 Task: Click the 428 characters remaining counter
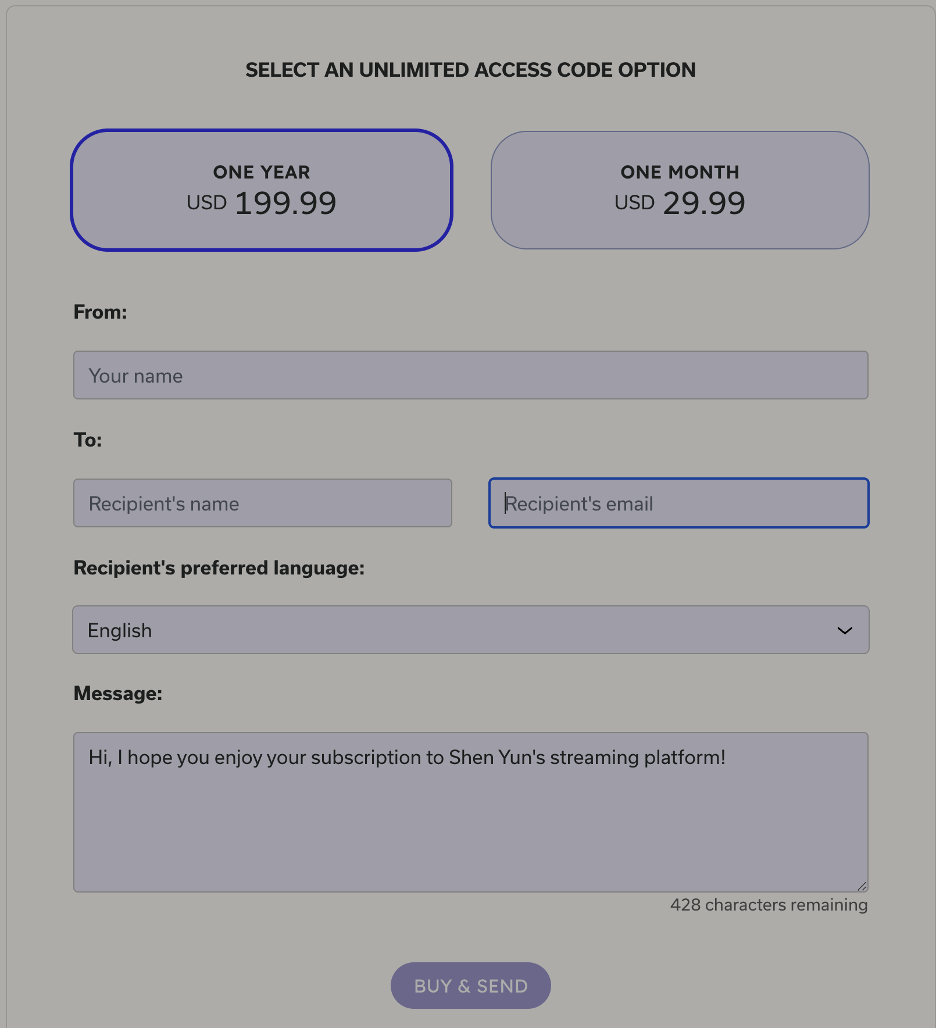click(x=768, y=905)
